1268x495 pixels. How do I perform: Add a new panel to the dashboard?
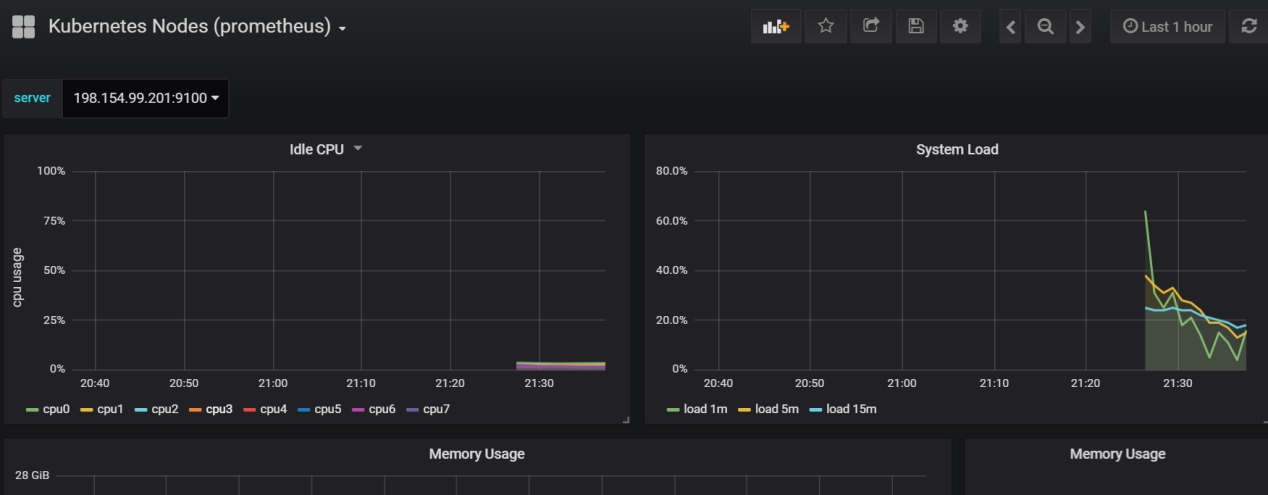point(776,27)
